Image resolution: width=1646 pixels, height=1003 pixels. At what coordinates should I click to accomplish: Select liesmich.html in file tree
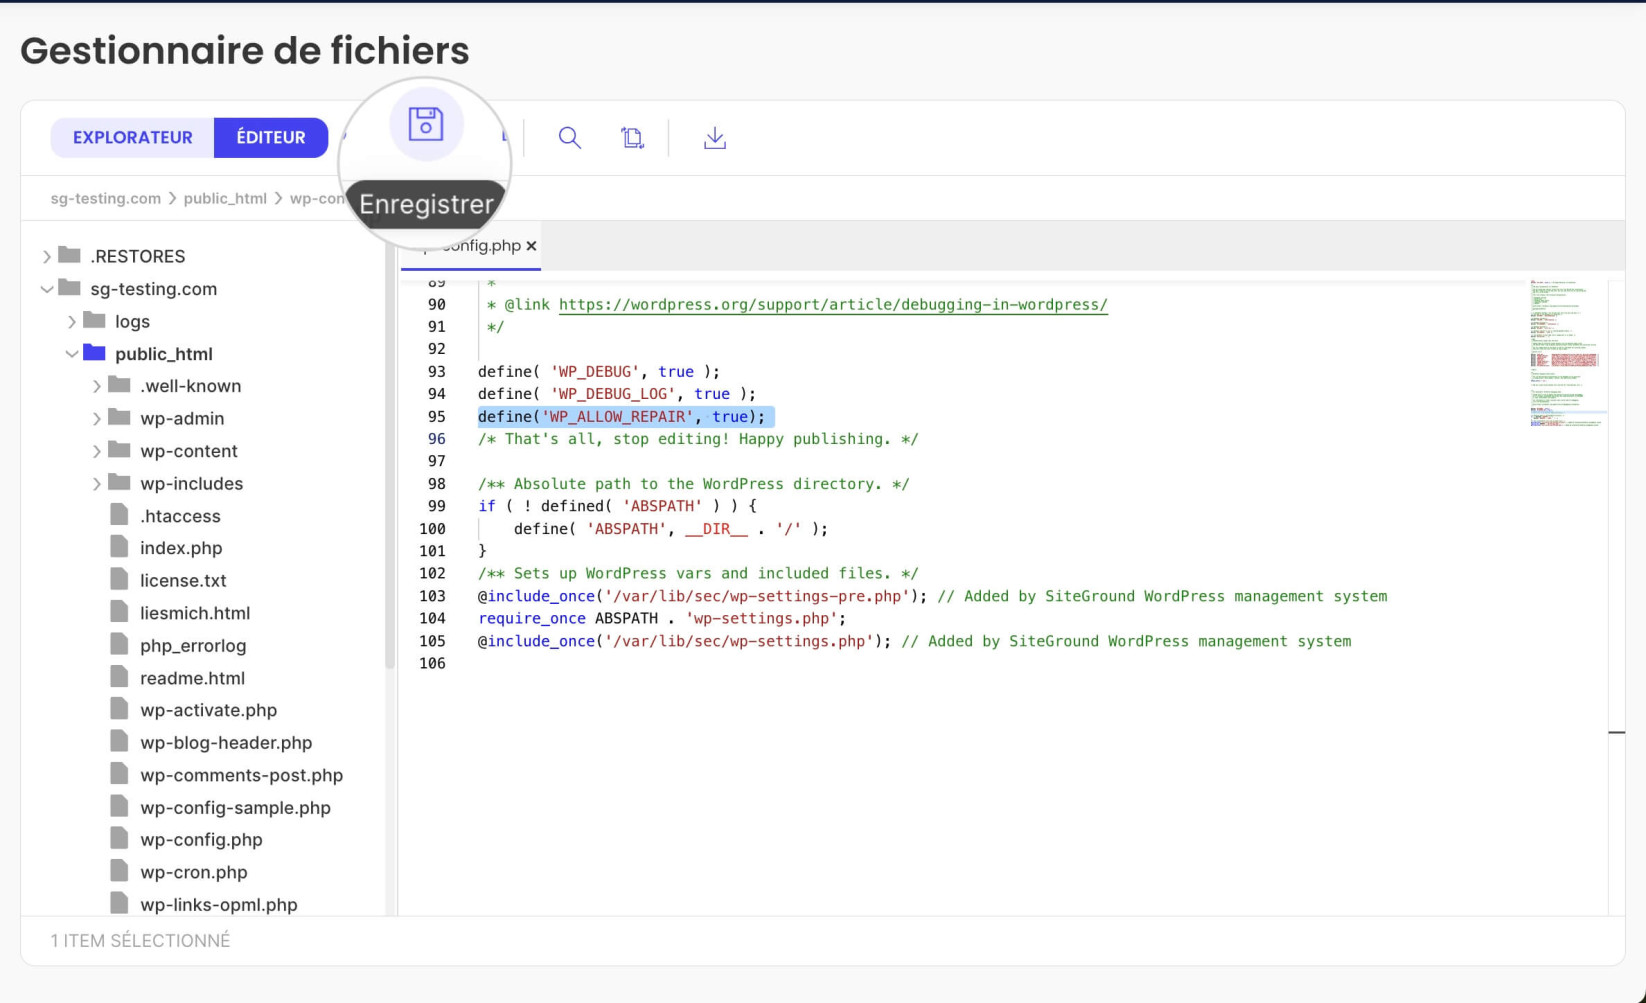(x=195, y=613)
